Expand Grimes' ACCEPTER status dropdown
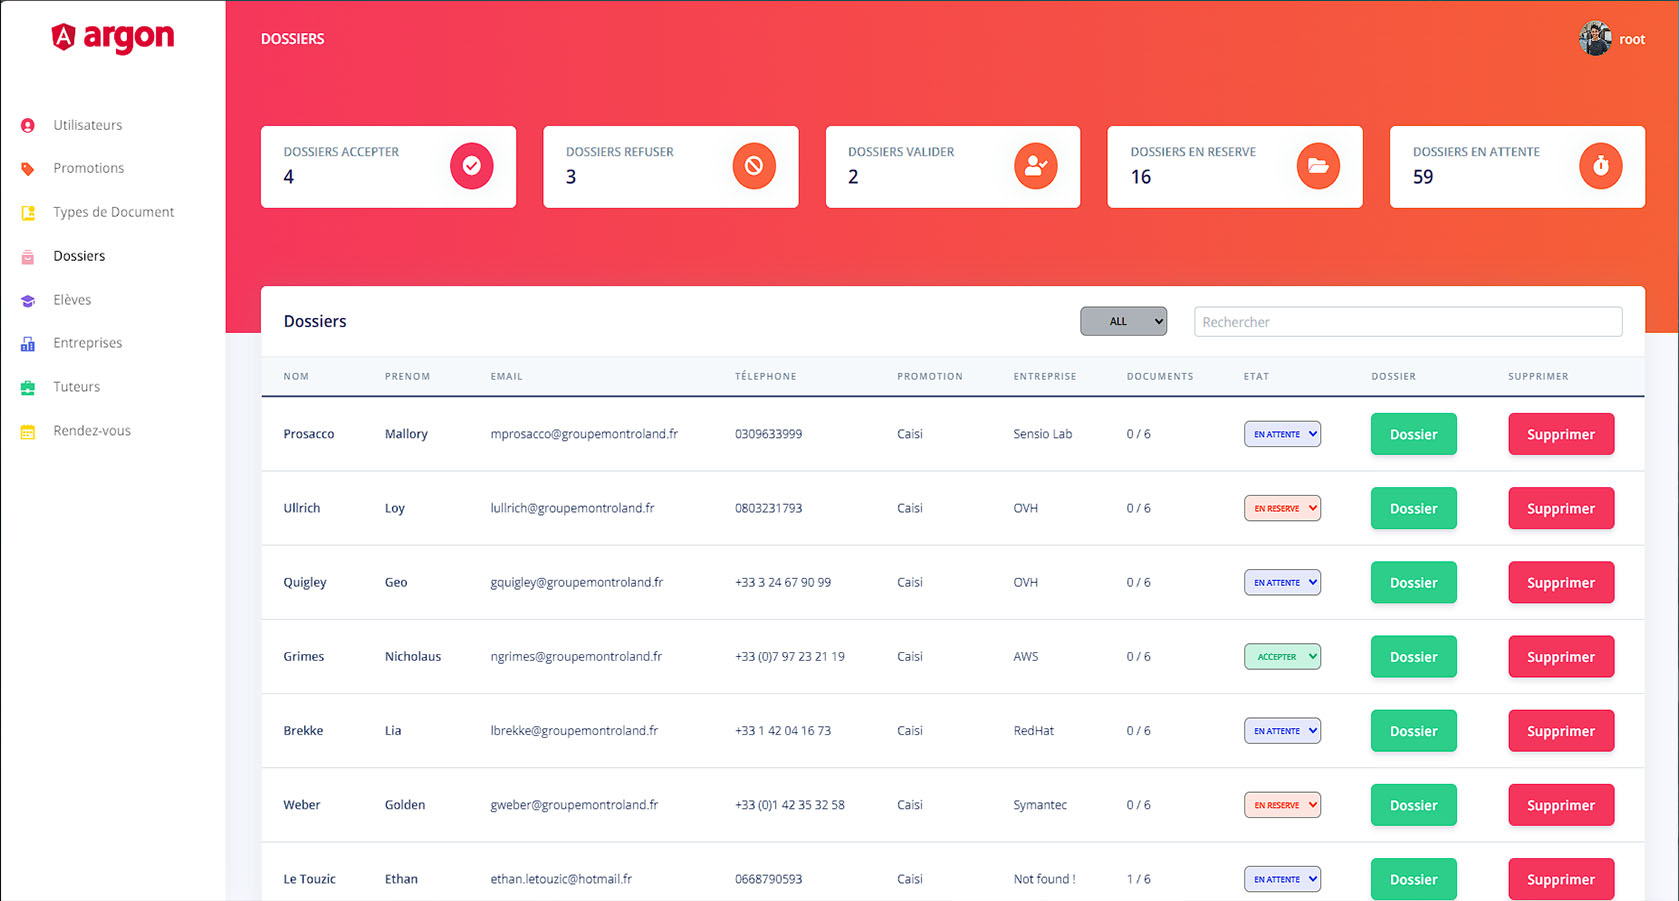Image resolution: width=1679 pixels, height=901 pixels. point(1282,657)
